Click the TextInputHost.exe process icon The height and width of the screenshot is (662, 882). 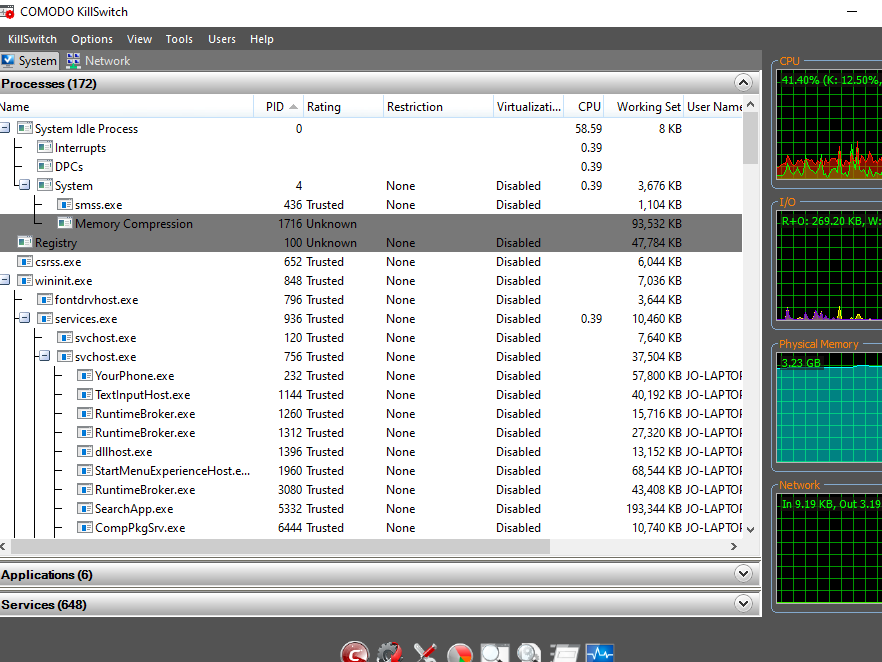[x=85, y=395]
